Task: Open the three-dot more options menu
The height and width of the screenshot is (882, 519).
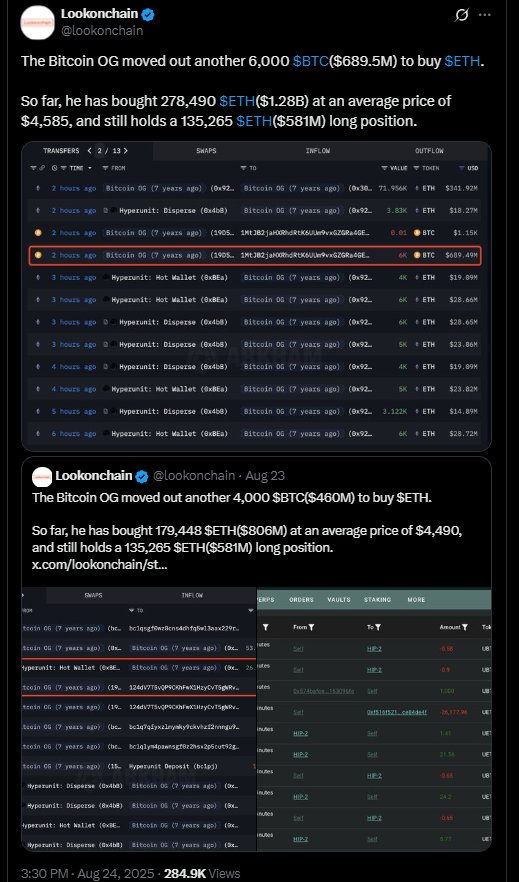Action: tap(484, 15)
